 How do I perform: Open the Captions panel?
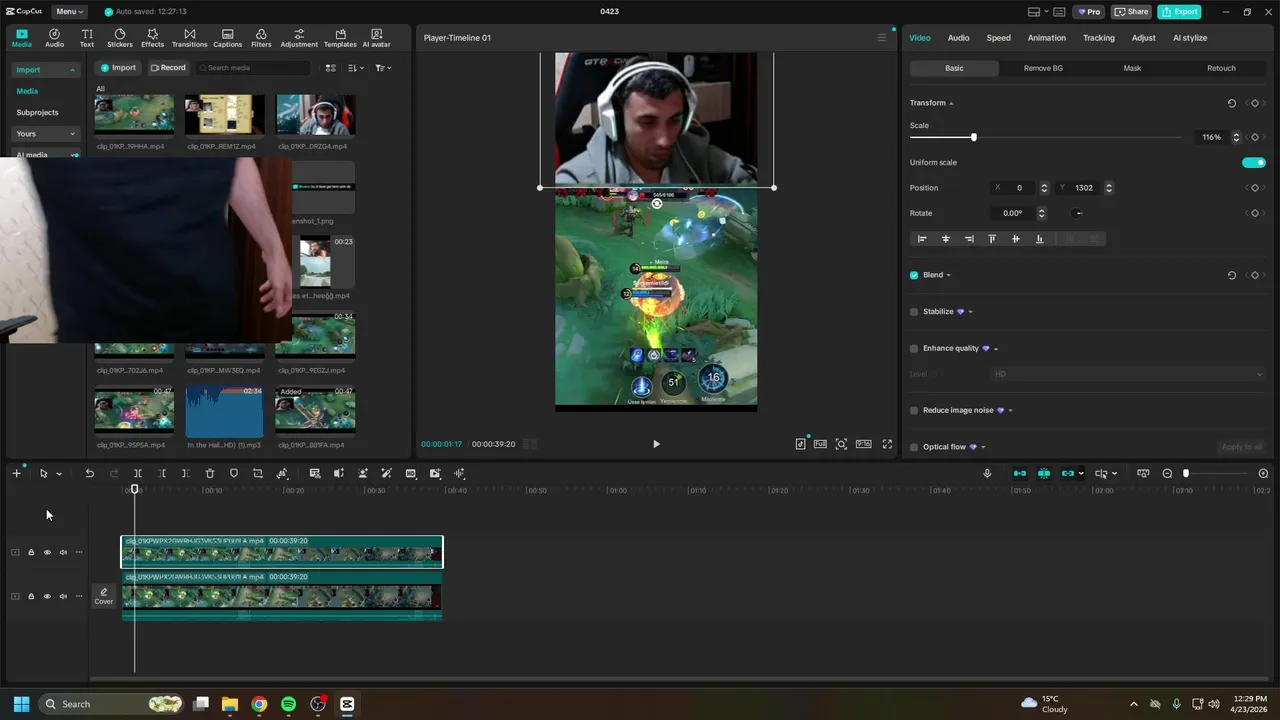pyautogui.click(x=227, y=38)
